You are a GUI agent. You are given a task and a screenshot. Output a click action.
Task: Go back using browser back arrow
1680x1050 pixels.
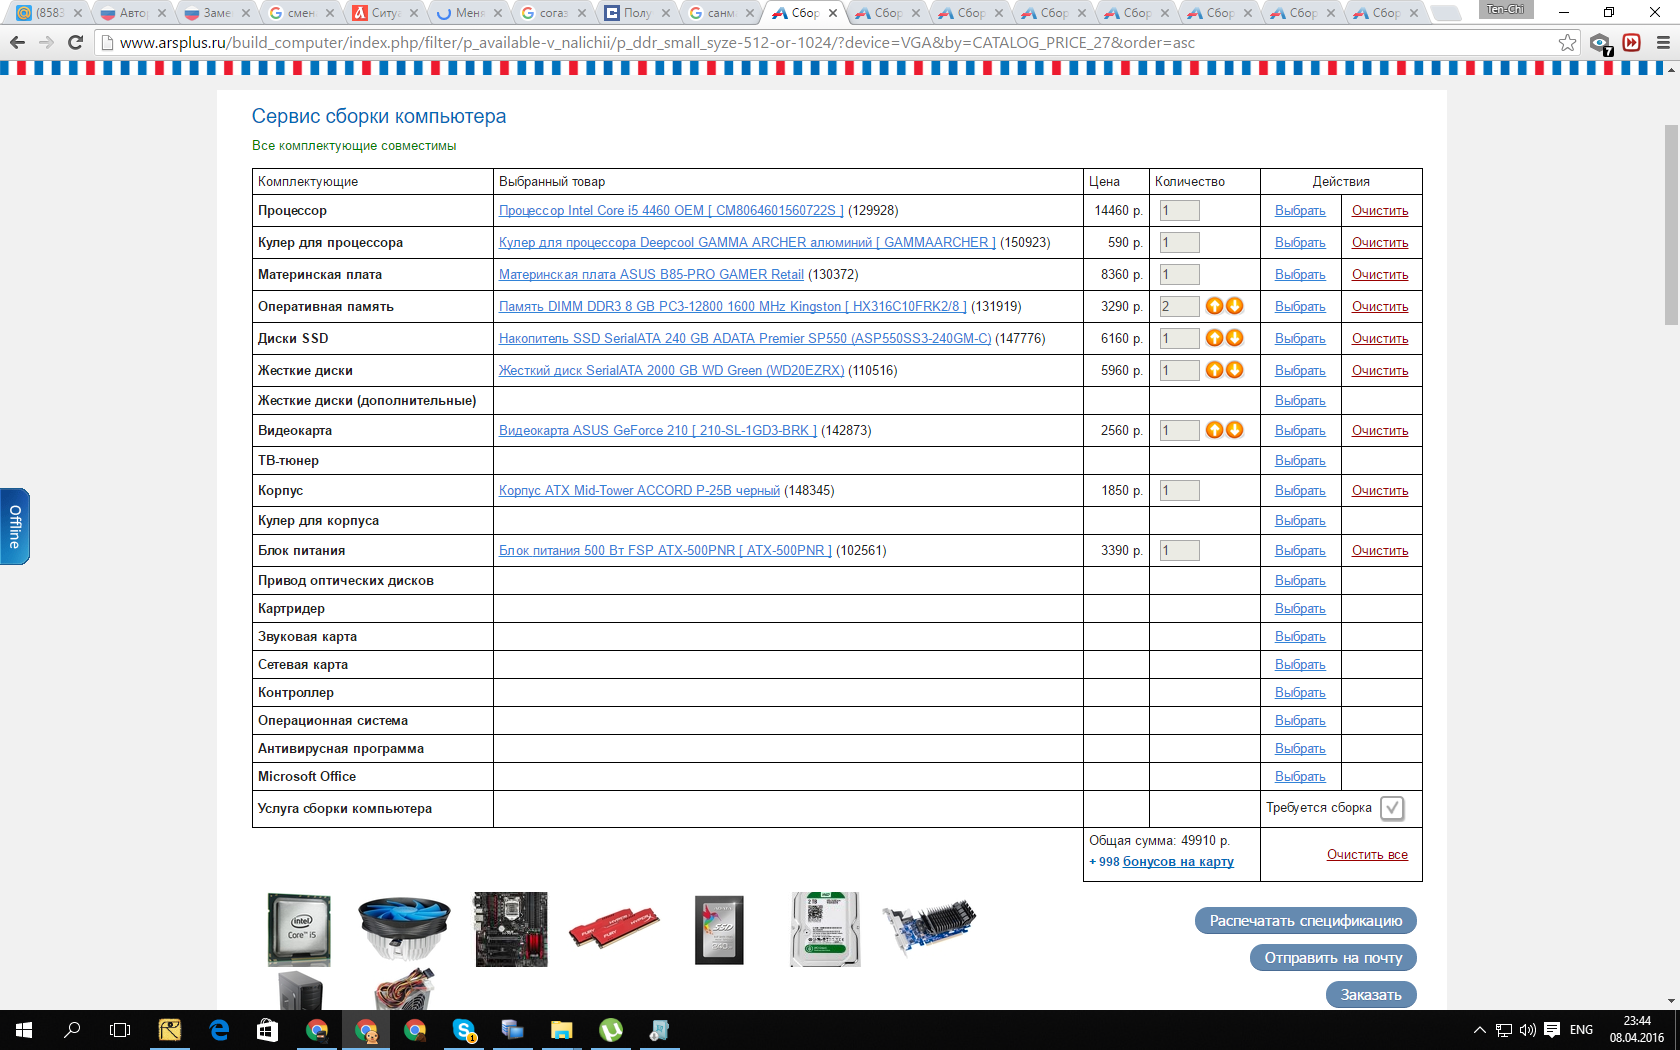click(17, 42)
